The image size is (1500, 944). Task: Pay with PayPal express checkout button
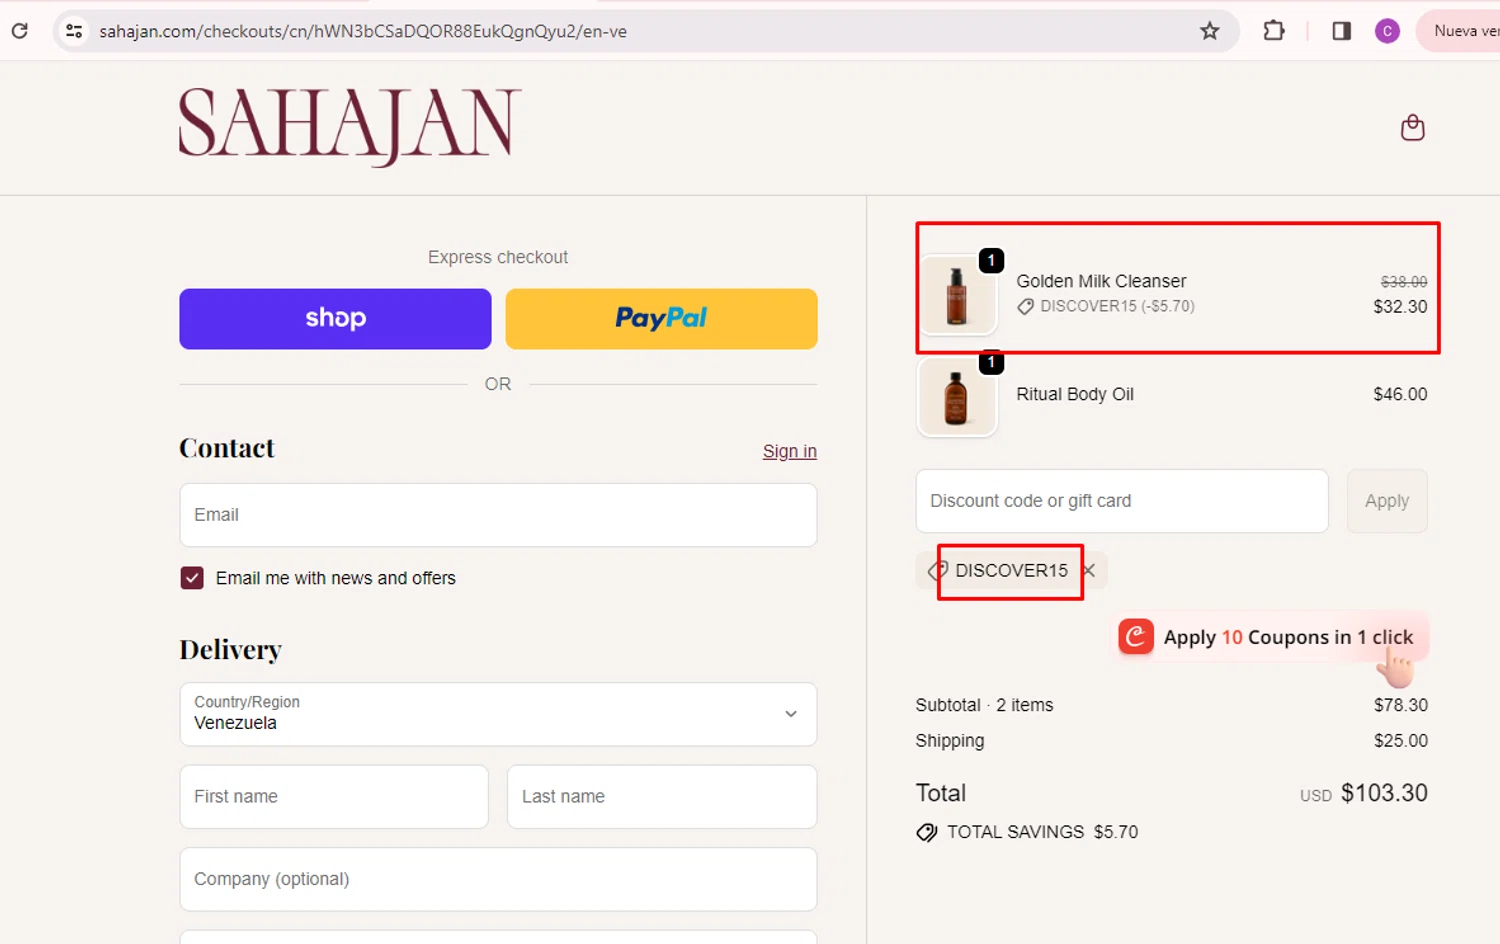click(661, 319)
